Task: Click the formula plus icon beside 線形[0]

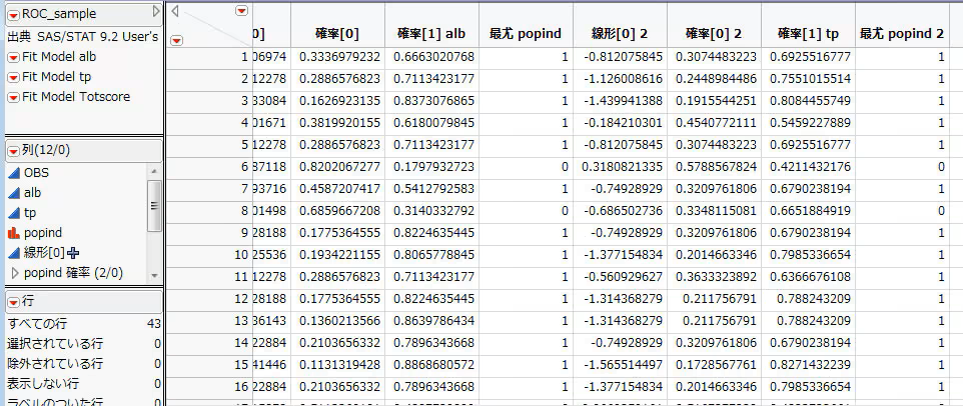Action: [x=74, y=252]
